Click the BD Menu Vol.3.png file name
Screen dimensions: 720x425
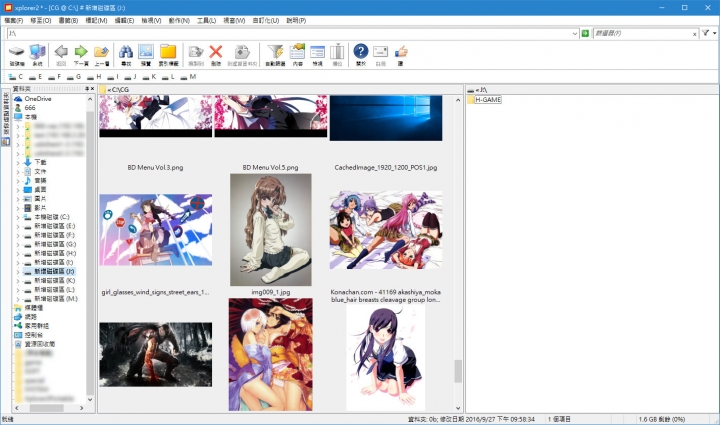[x=155, y=168]
